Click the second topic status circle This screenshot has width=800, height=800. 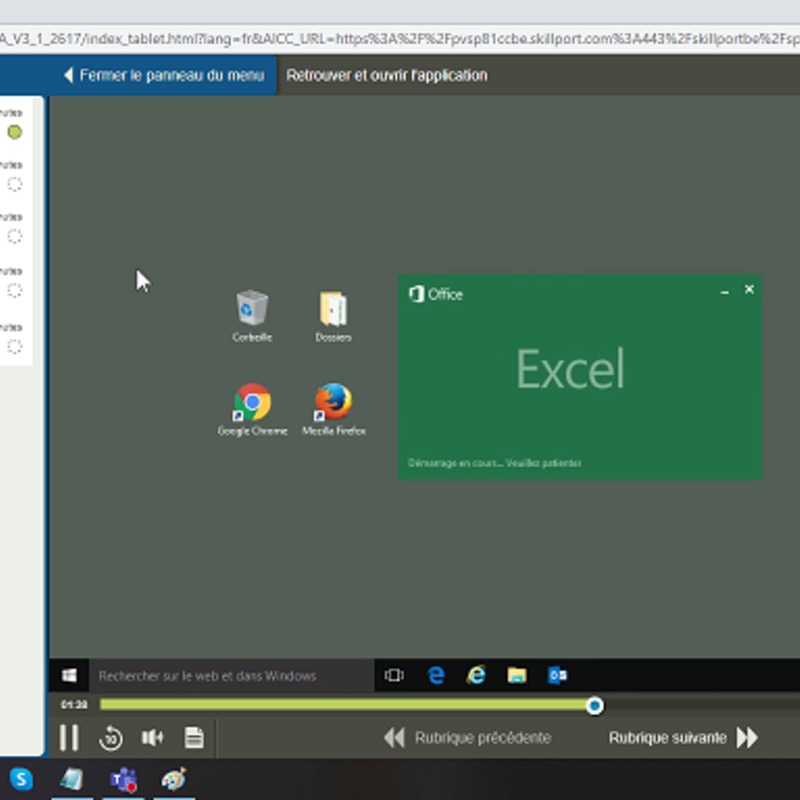click(x=15, y=184)
